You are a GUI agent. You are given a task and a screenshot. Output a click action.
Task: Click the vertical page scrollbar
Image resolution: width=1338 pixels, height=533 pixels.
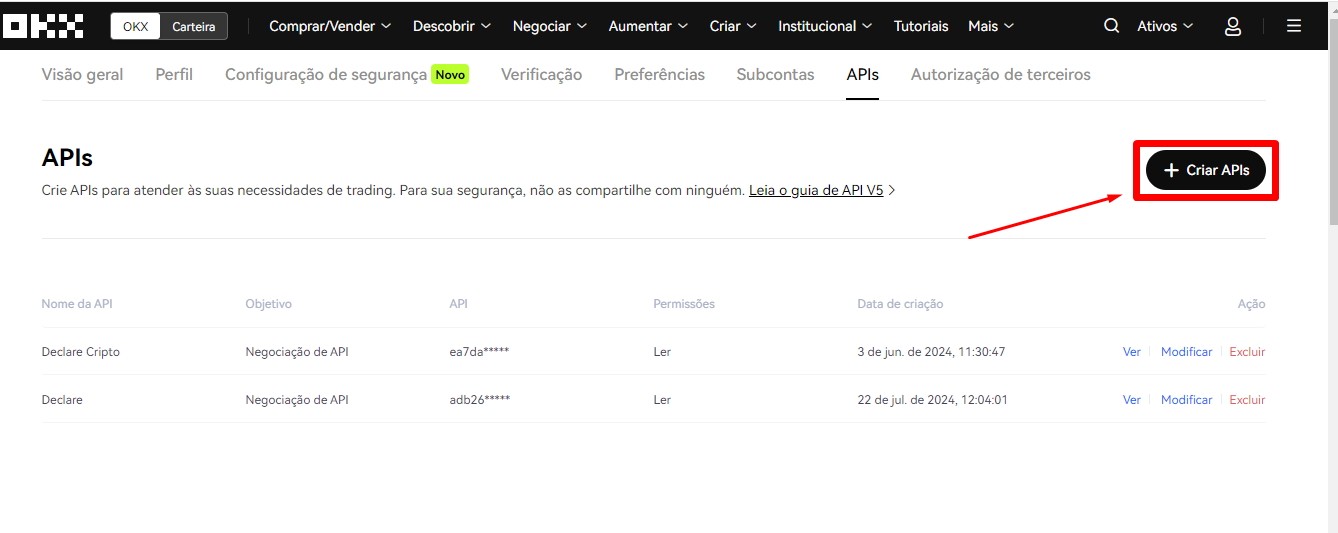click(x=1330, y=120)
